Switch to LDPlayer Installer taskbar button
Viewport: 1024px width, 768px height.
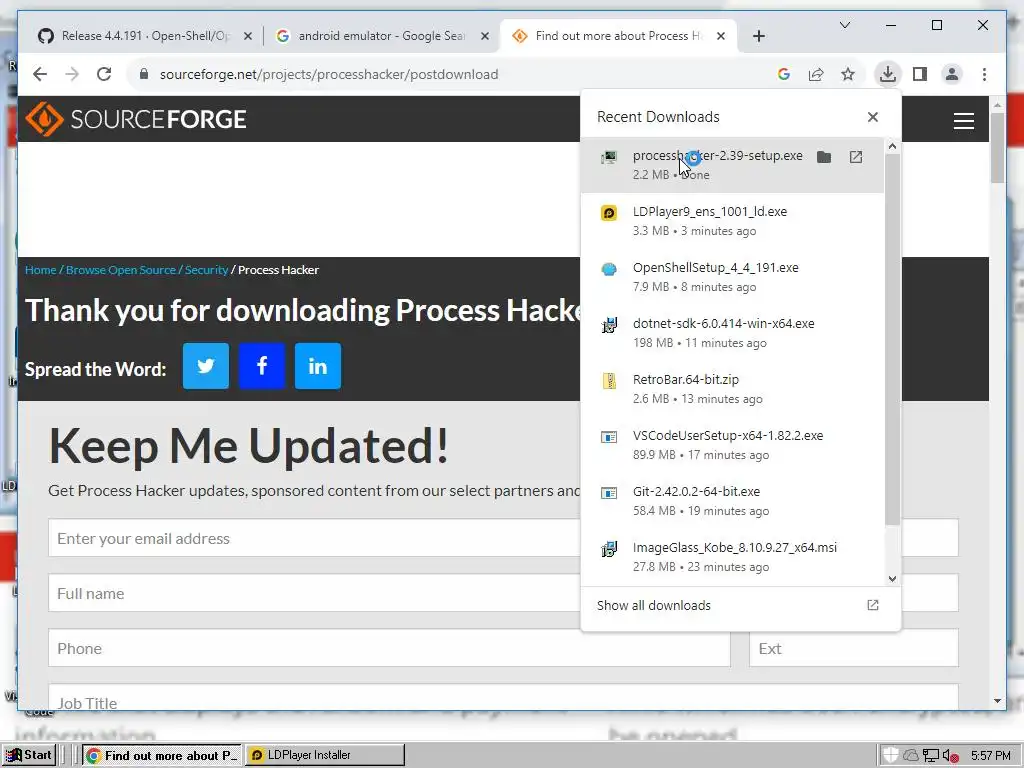tap(325, 755)
